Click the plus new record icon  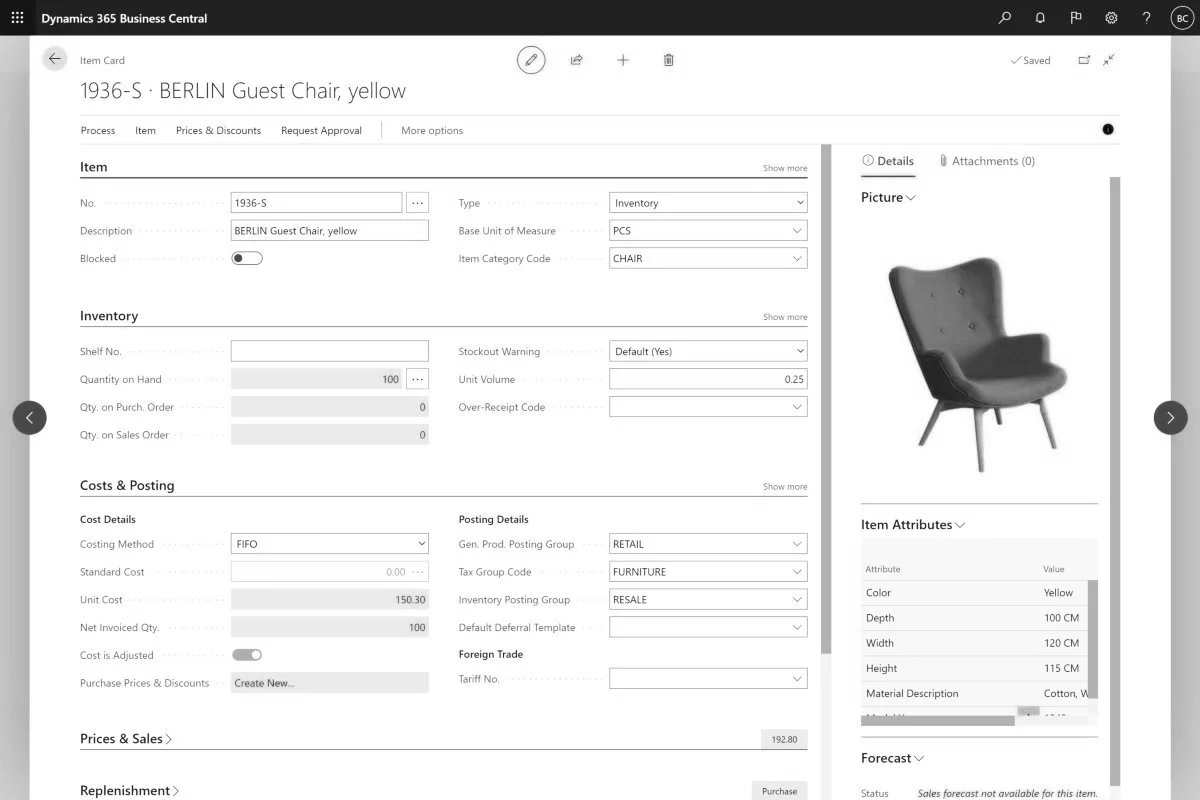click(x=623, y=60)
